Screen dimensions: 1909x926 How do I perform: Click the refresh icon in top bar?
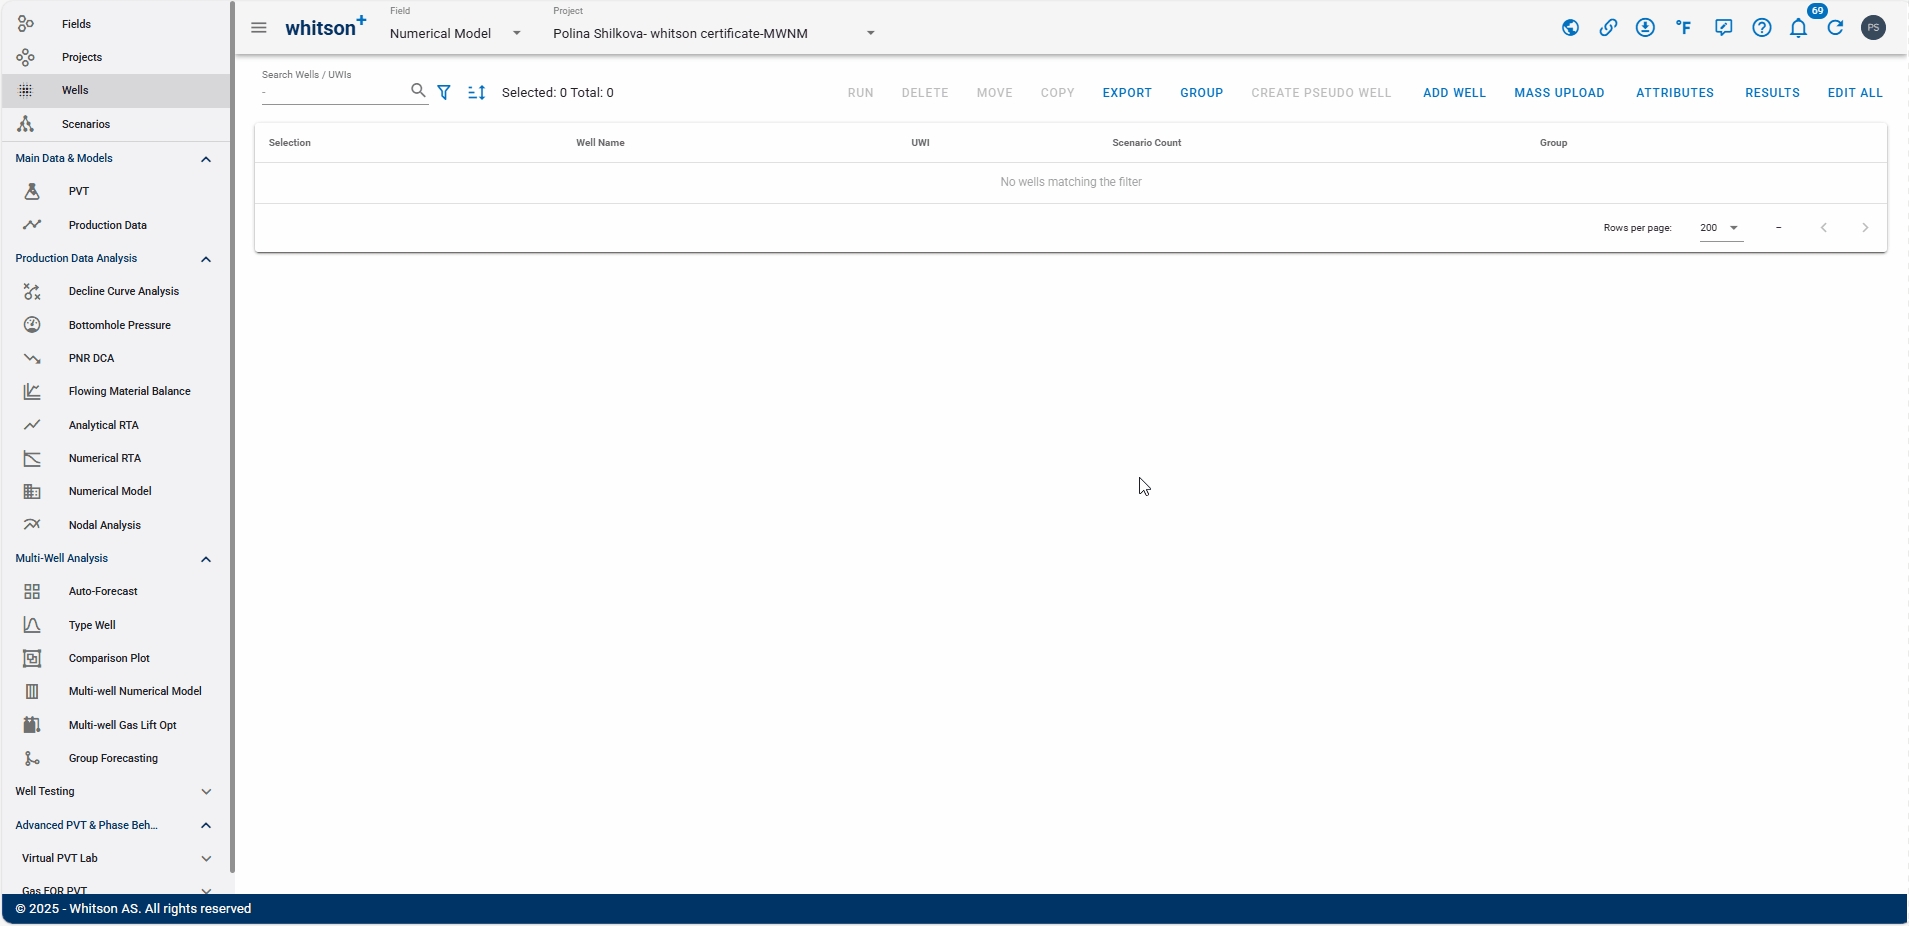point(1836,28)
